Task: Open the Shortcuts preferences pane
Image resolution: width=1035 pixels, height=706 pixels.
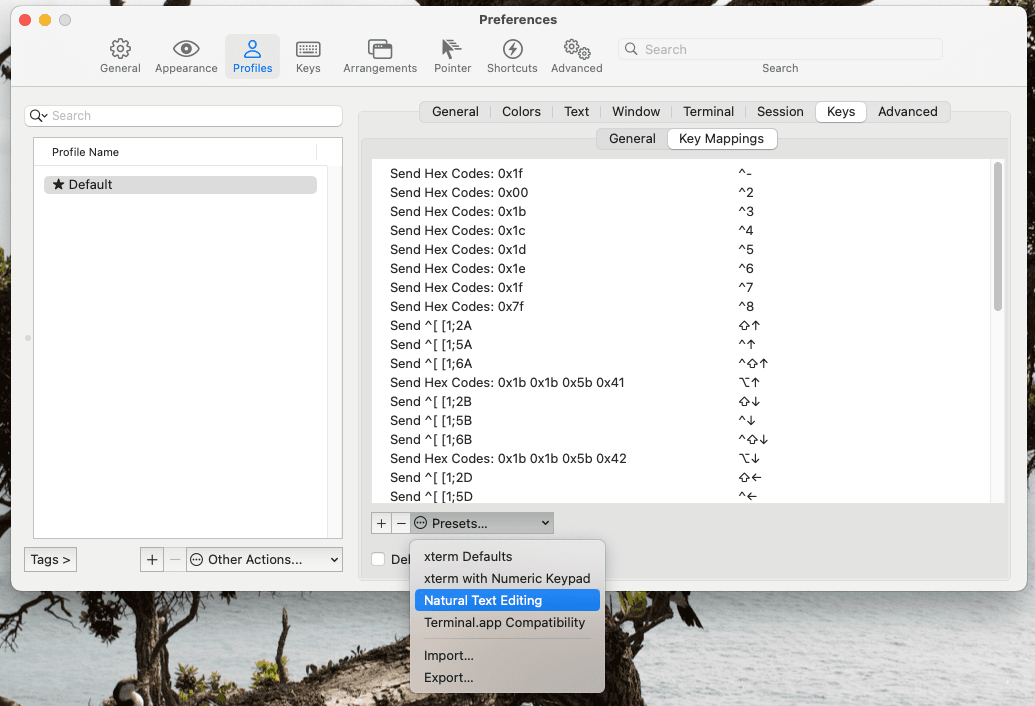Action: 512,56
